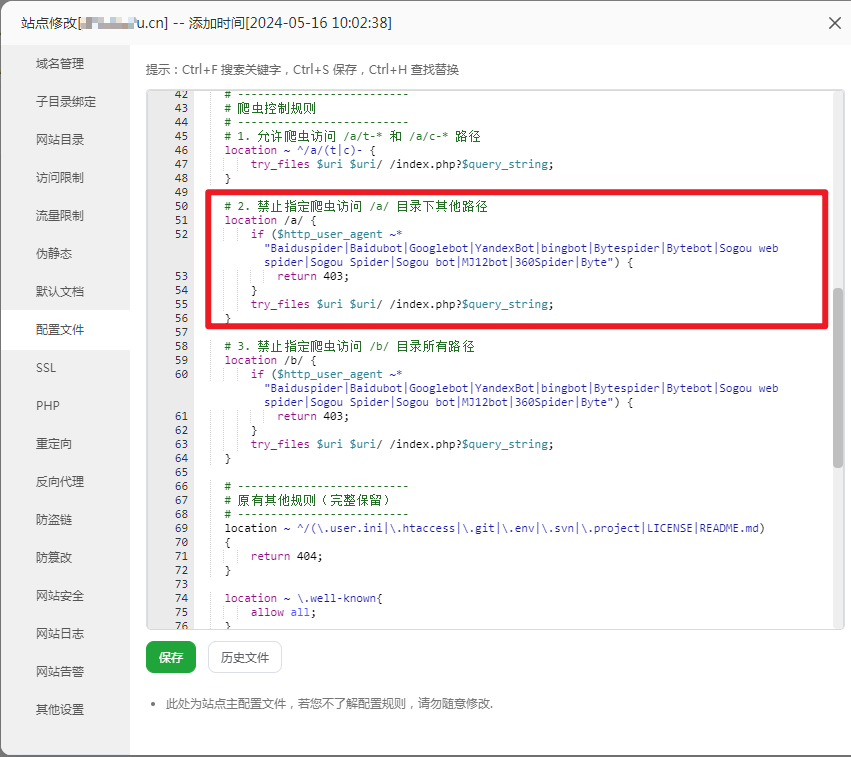Open 其他设置 in the sidebar
The width and height of the screenshot is (851, 757).
tap(60, 710)
